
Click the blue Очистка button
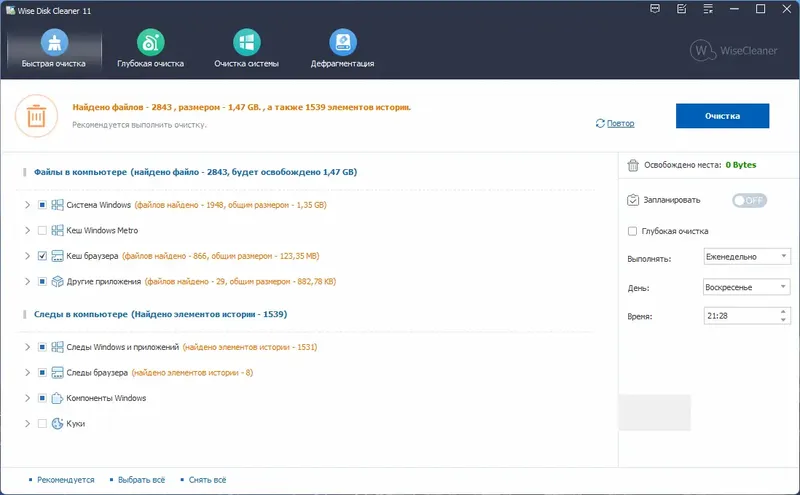point(722,116)
